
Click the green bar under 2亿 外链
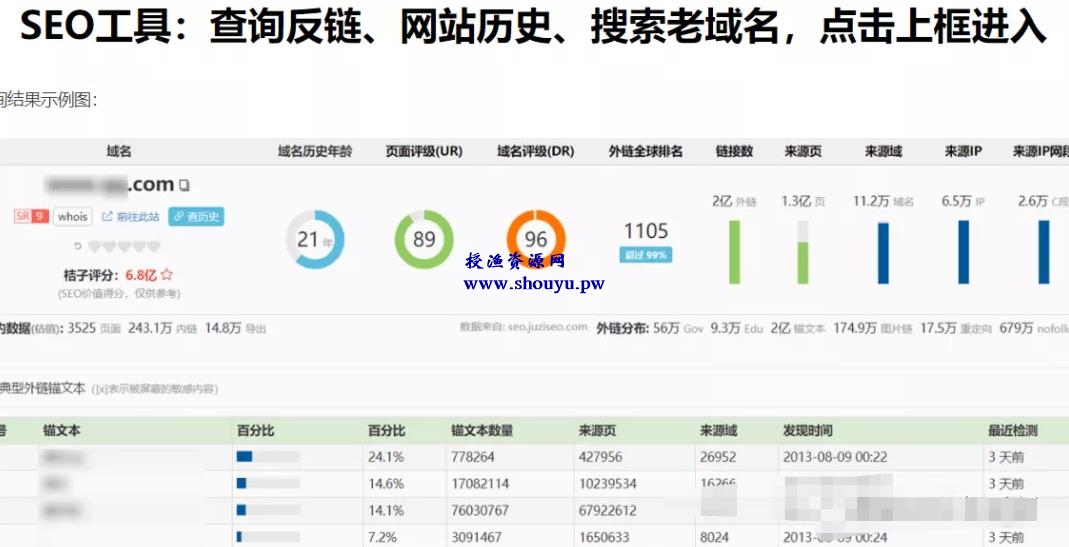[734, 252]
